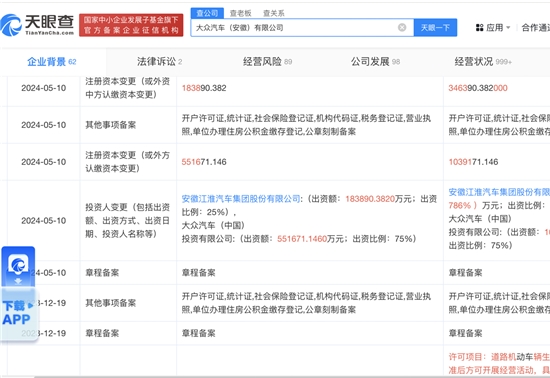Select the value 183890.382
The height and width of the screenshot is (378, 550).
(204, 88)
